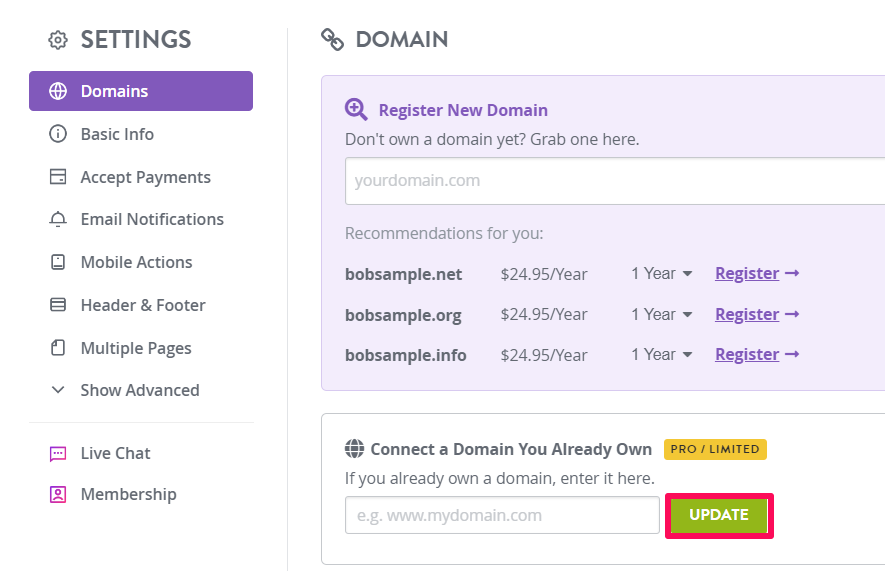This screenshot has height=571, width=885.
Task: Click the bobsample.org domain name
Action: [x=403, y=315]
